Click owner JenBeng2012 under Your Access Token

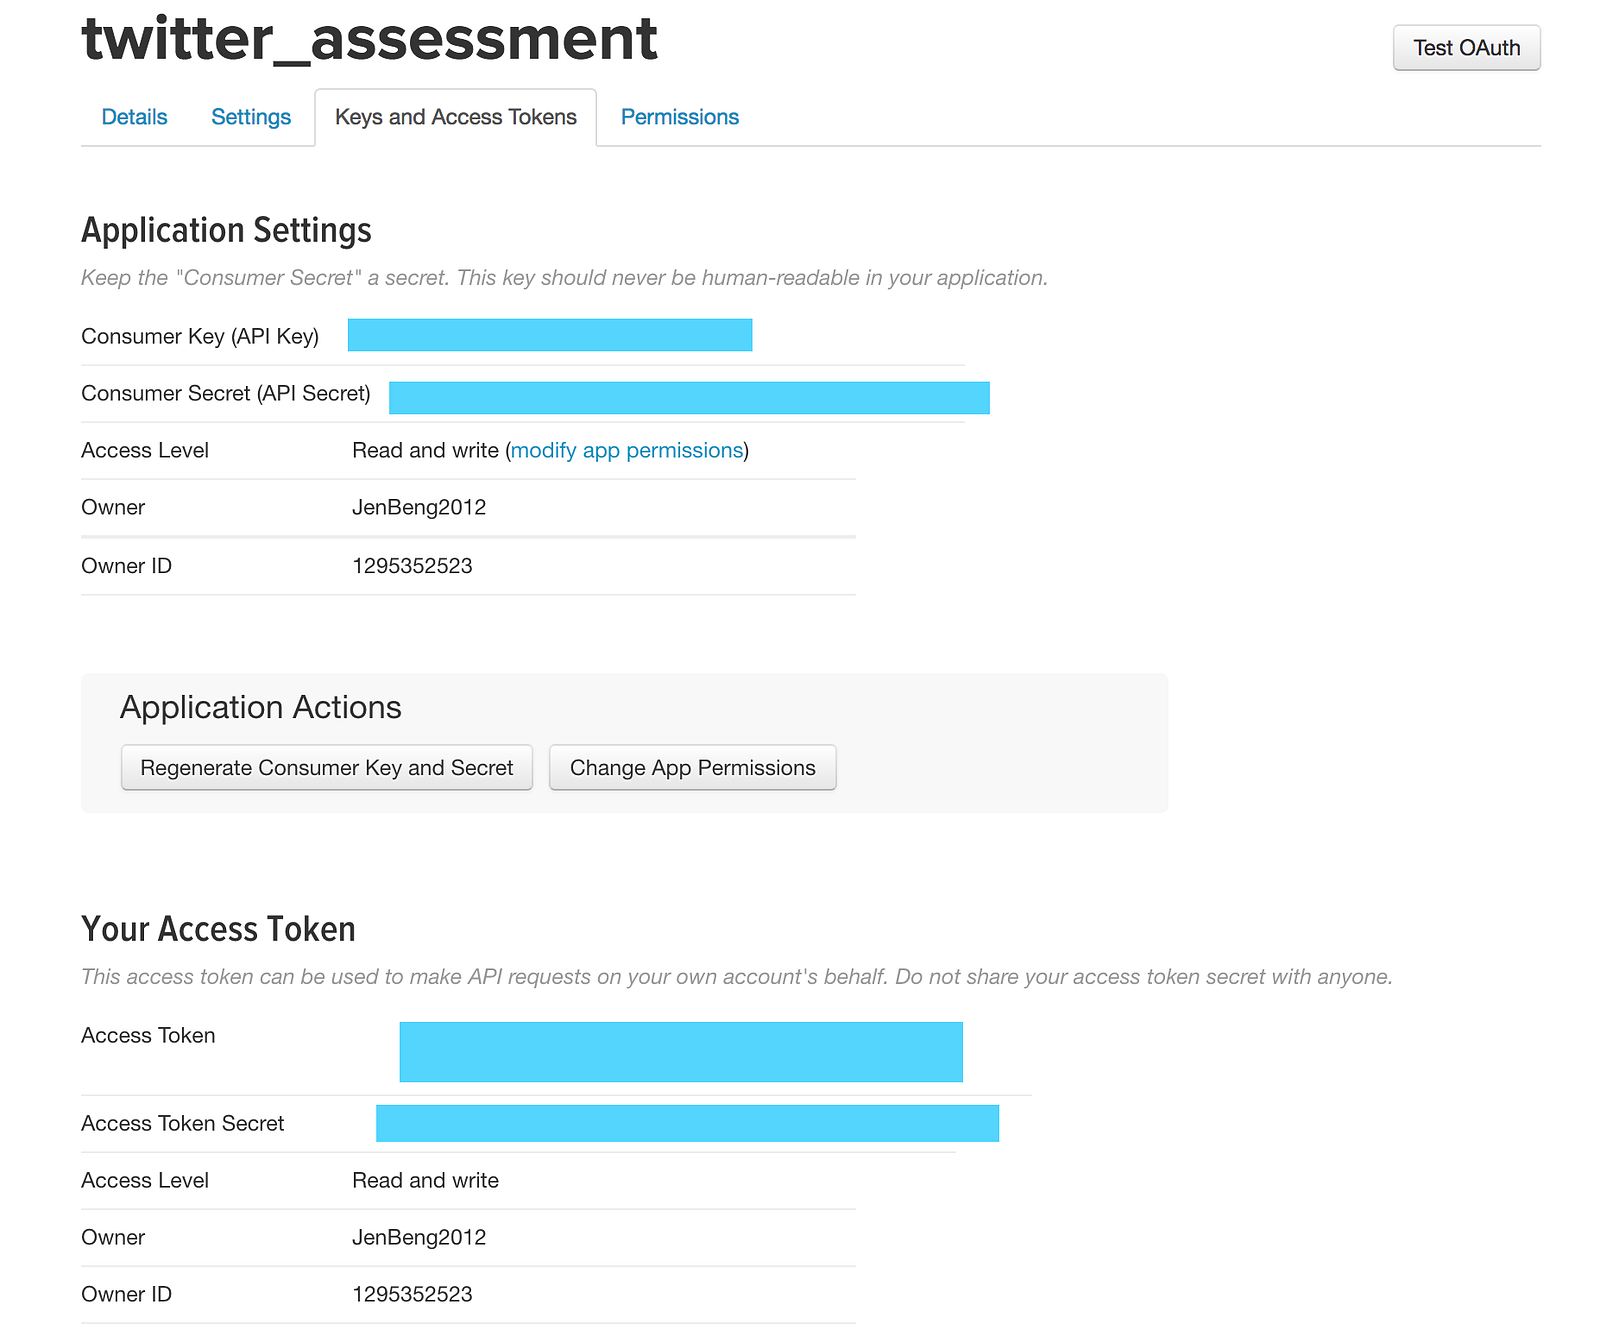[x=419, y=1238]
